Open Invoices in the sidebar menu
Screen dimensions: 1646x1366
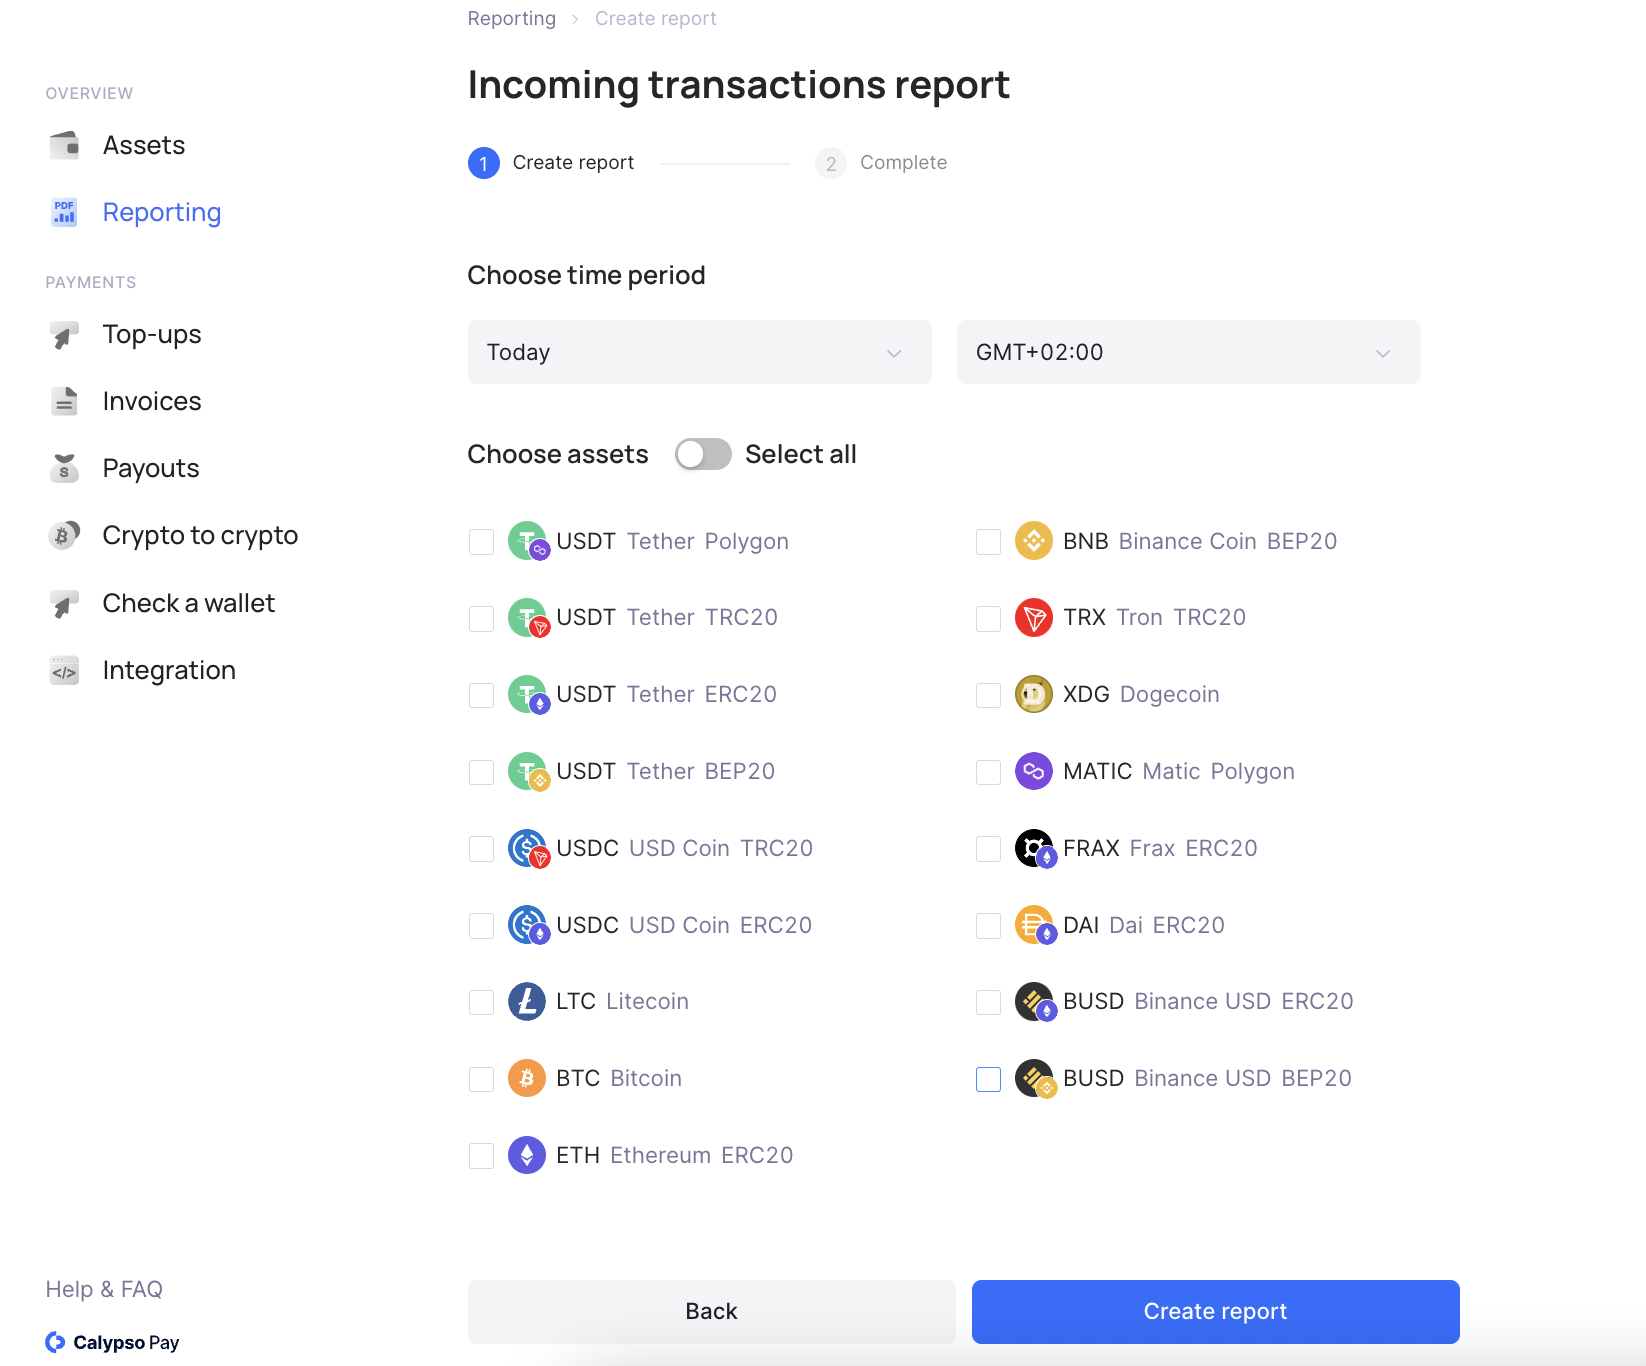click(152, 401)
